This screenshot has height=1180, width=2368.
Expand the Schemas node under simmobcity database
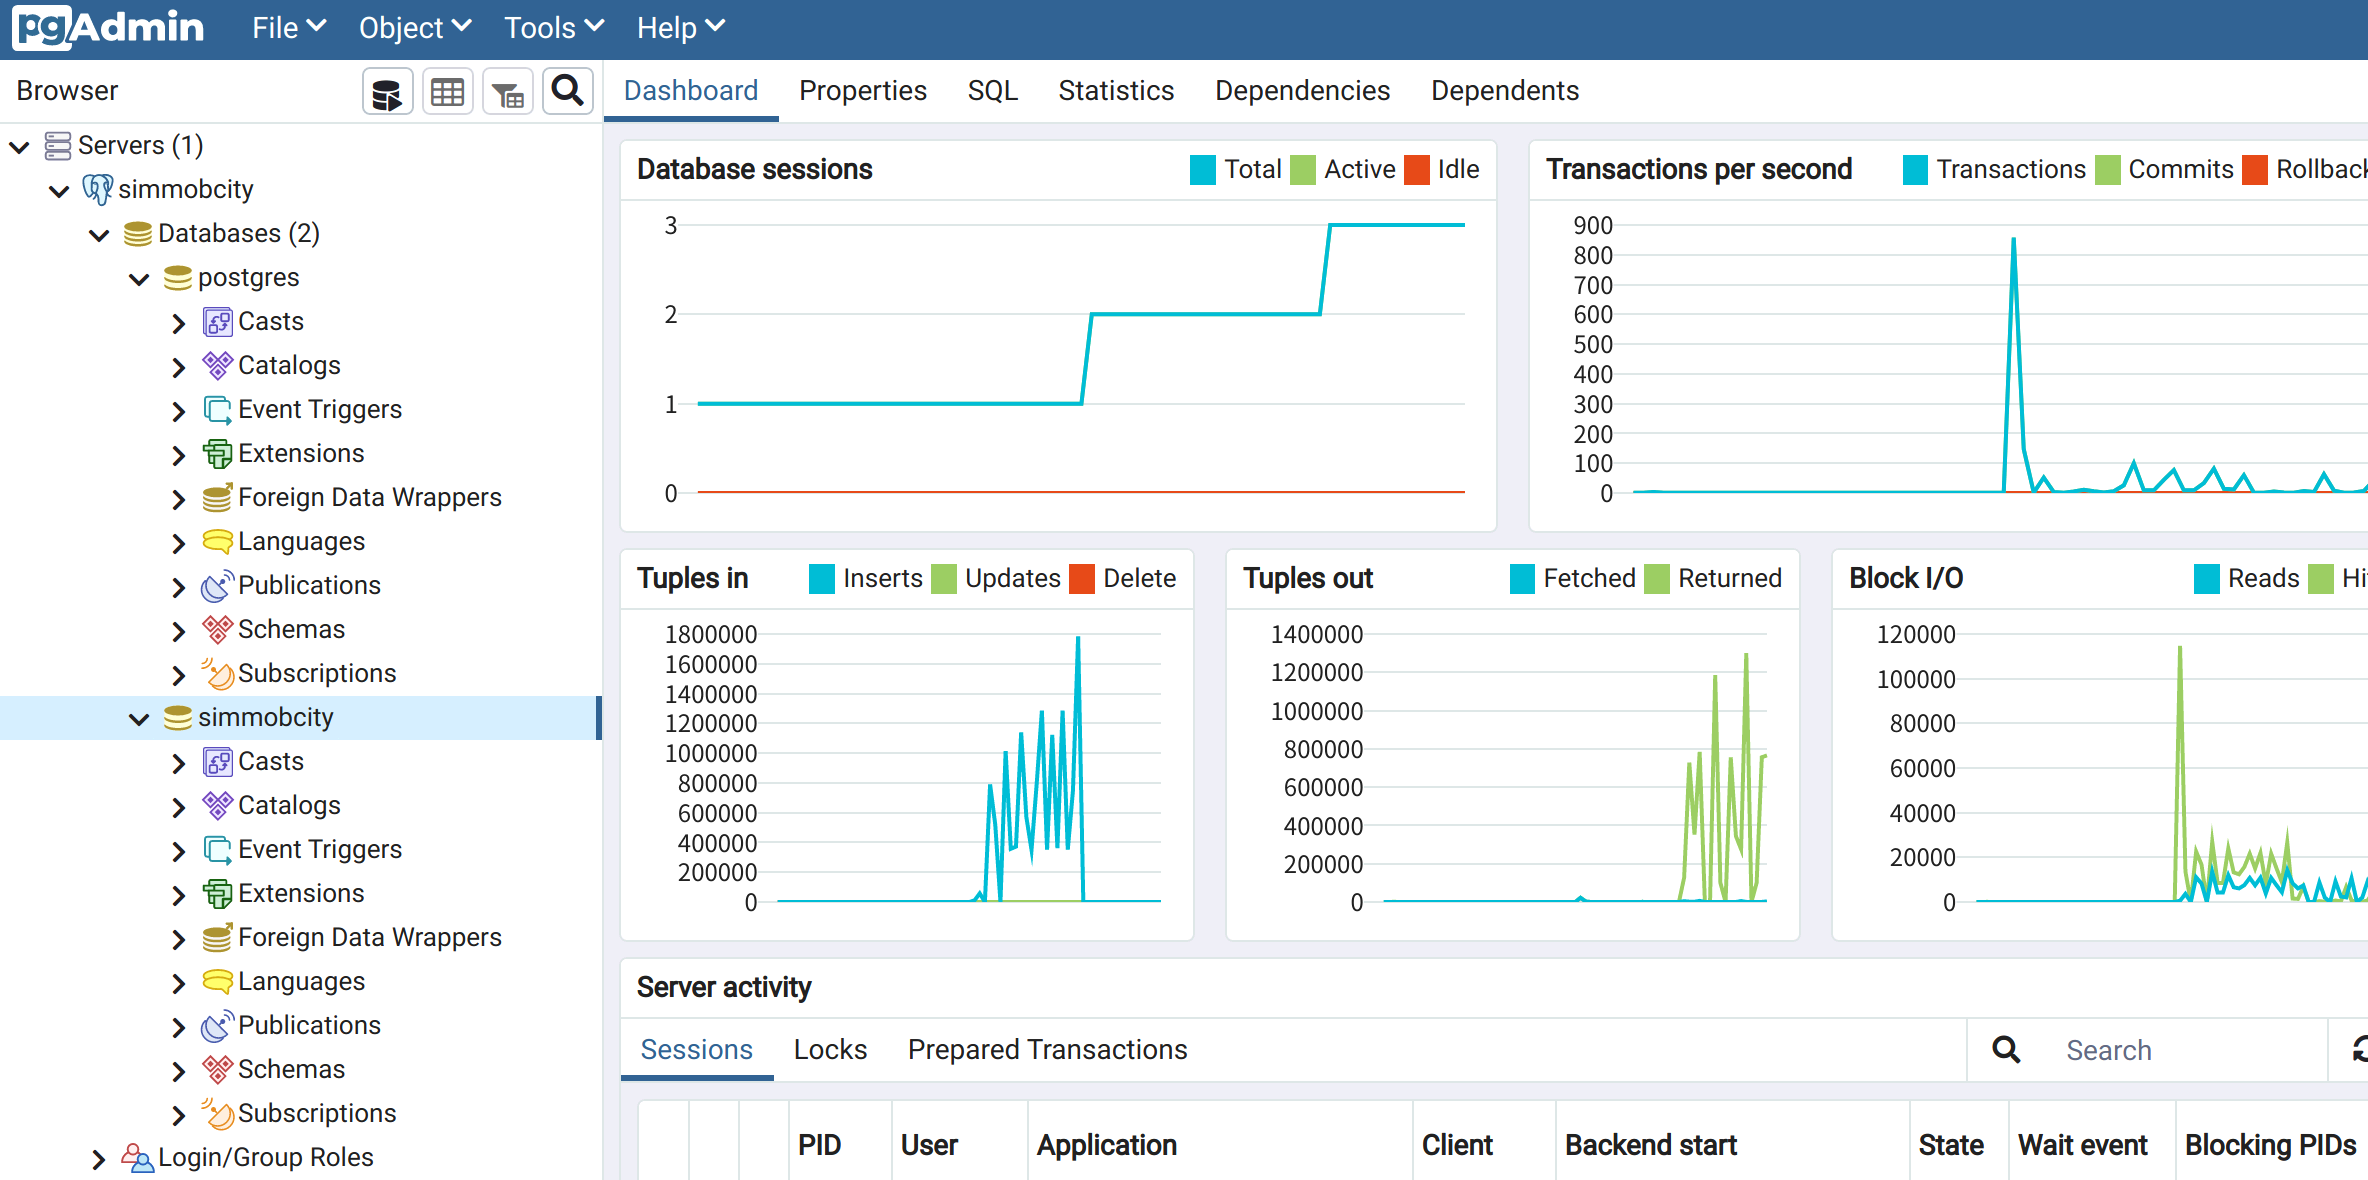click(178, 1071)
